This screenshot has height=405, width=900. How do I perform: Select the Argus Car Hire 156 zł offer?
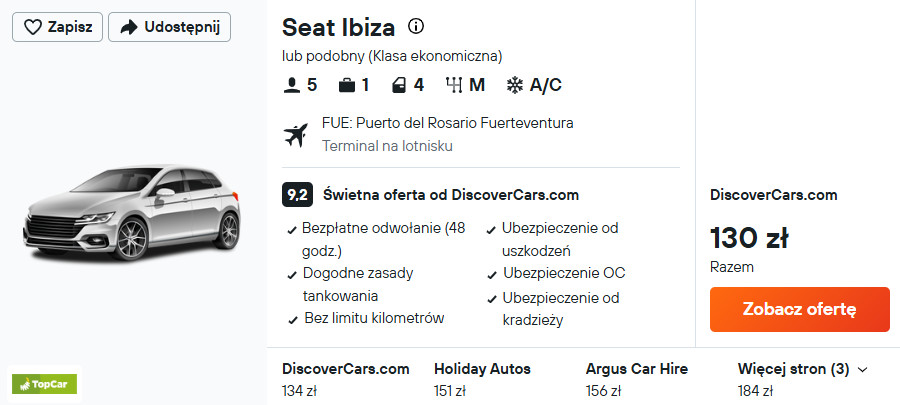636,379
